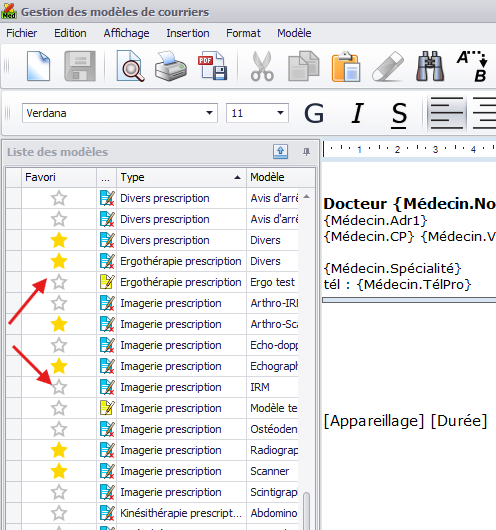Click the printer icon

[171, 66]
